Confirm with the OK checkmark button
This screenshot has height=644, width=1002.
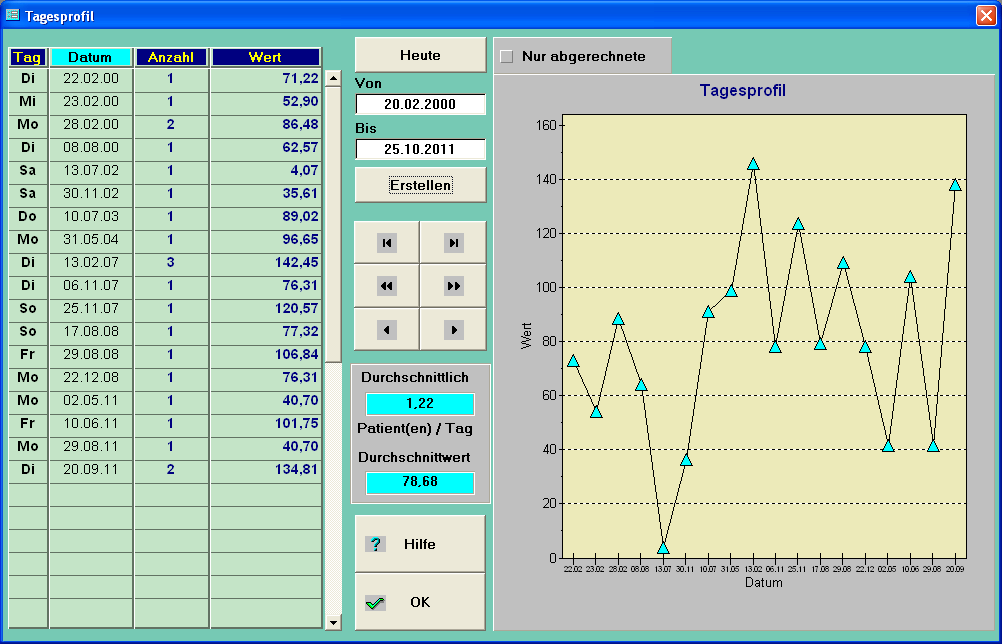coord(420,602)
